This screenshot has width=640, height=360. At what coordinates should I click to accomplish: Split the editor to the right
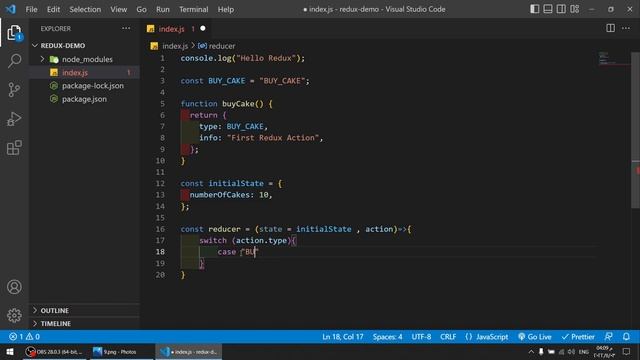coord(611,28)
